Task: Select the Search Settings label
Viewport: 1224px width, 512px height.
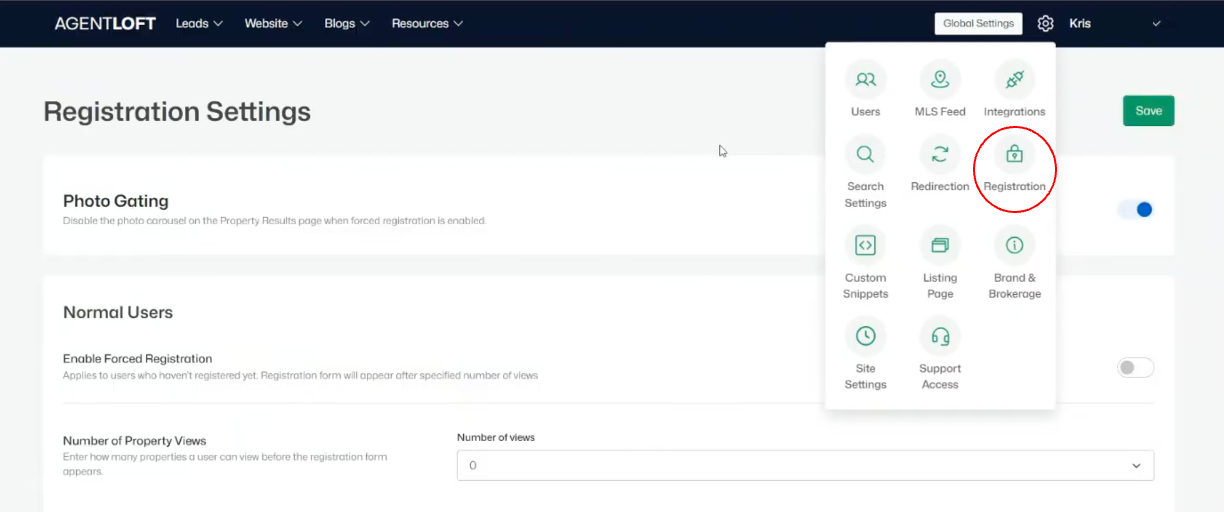Action: [x=865, y=195]
